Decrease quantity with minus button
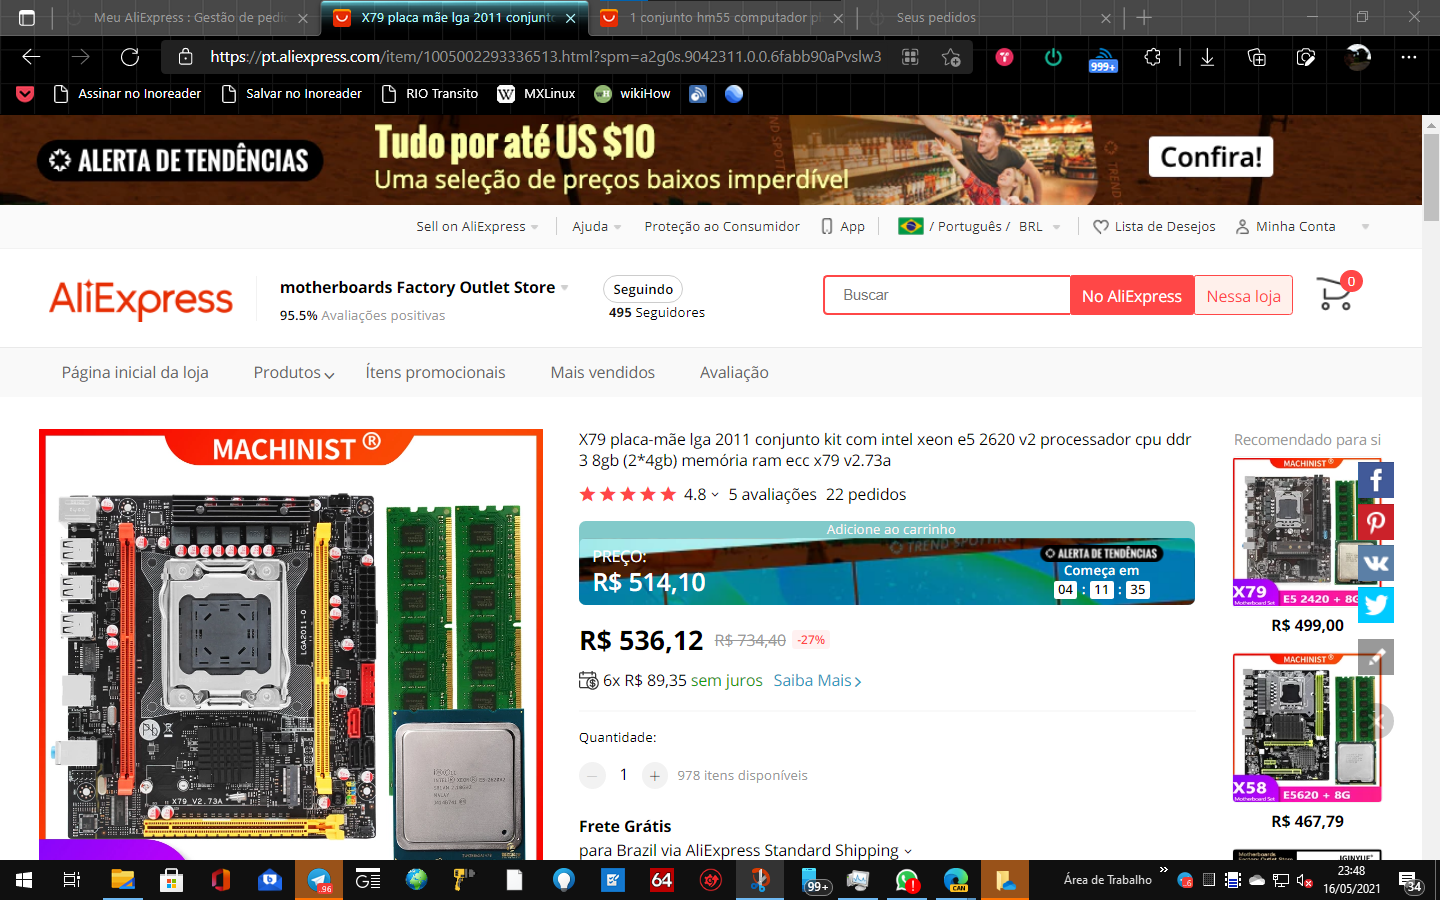1440x900 pixels. pyautogui.click(x=592, y=775)
